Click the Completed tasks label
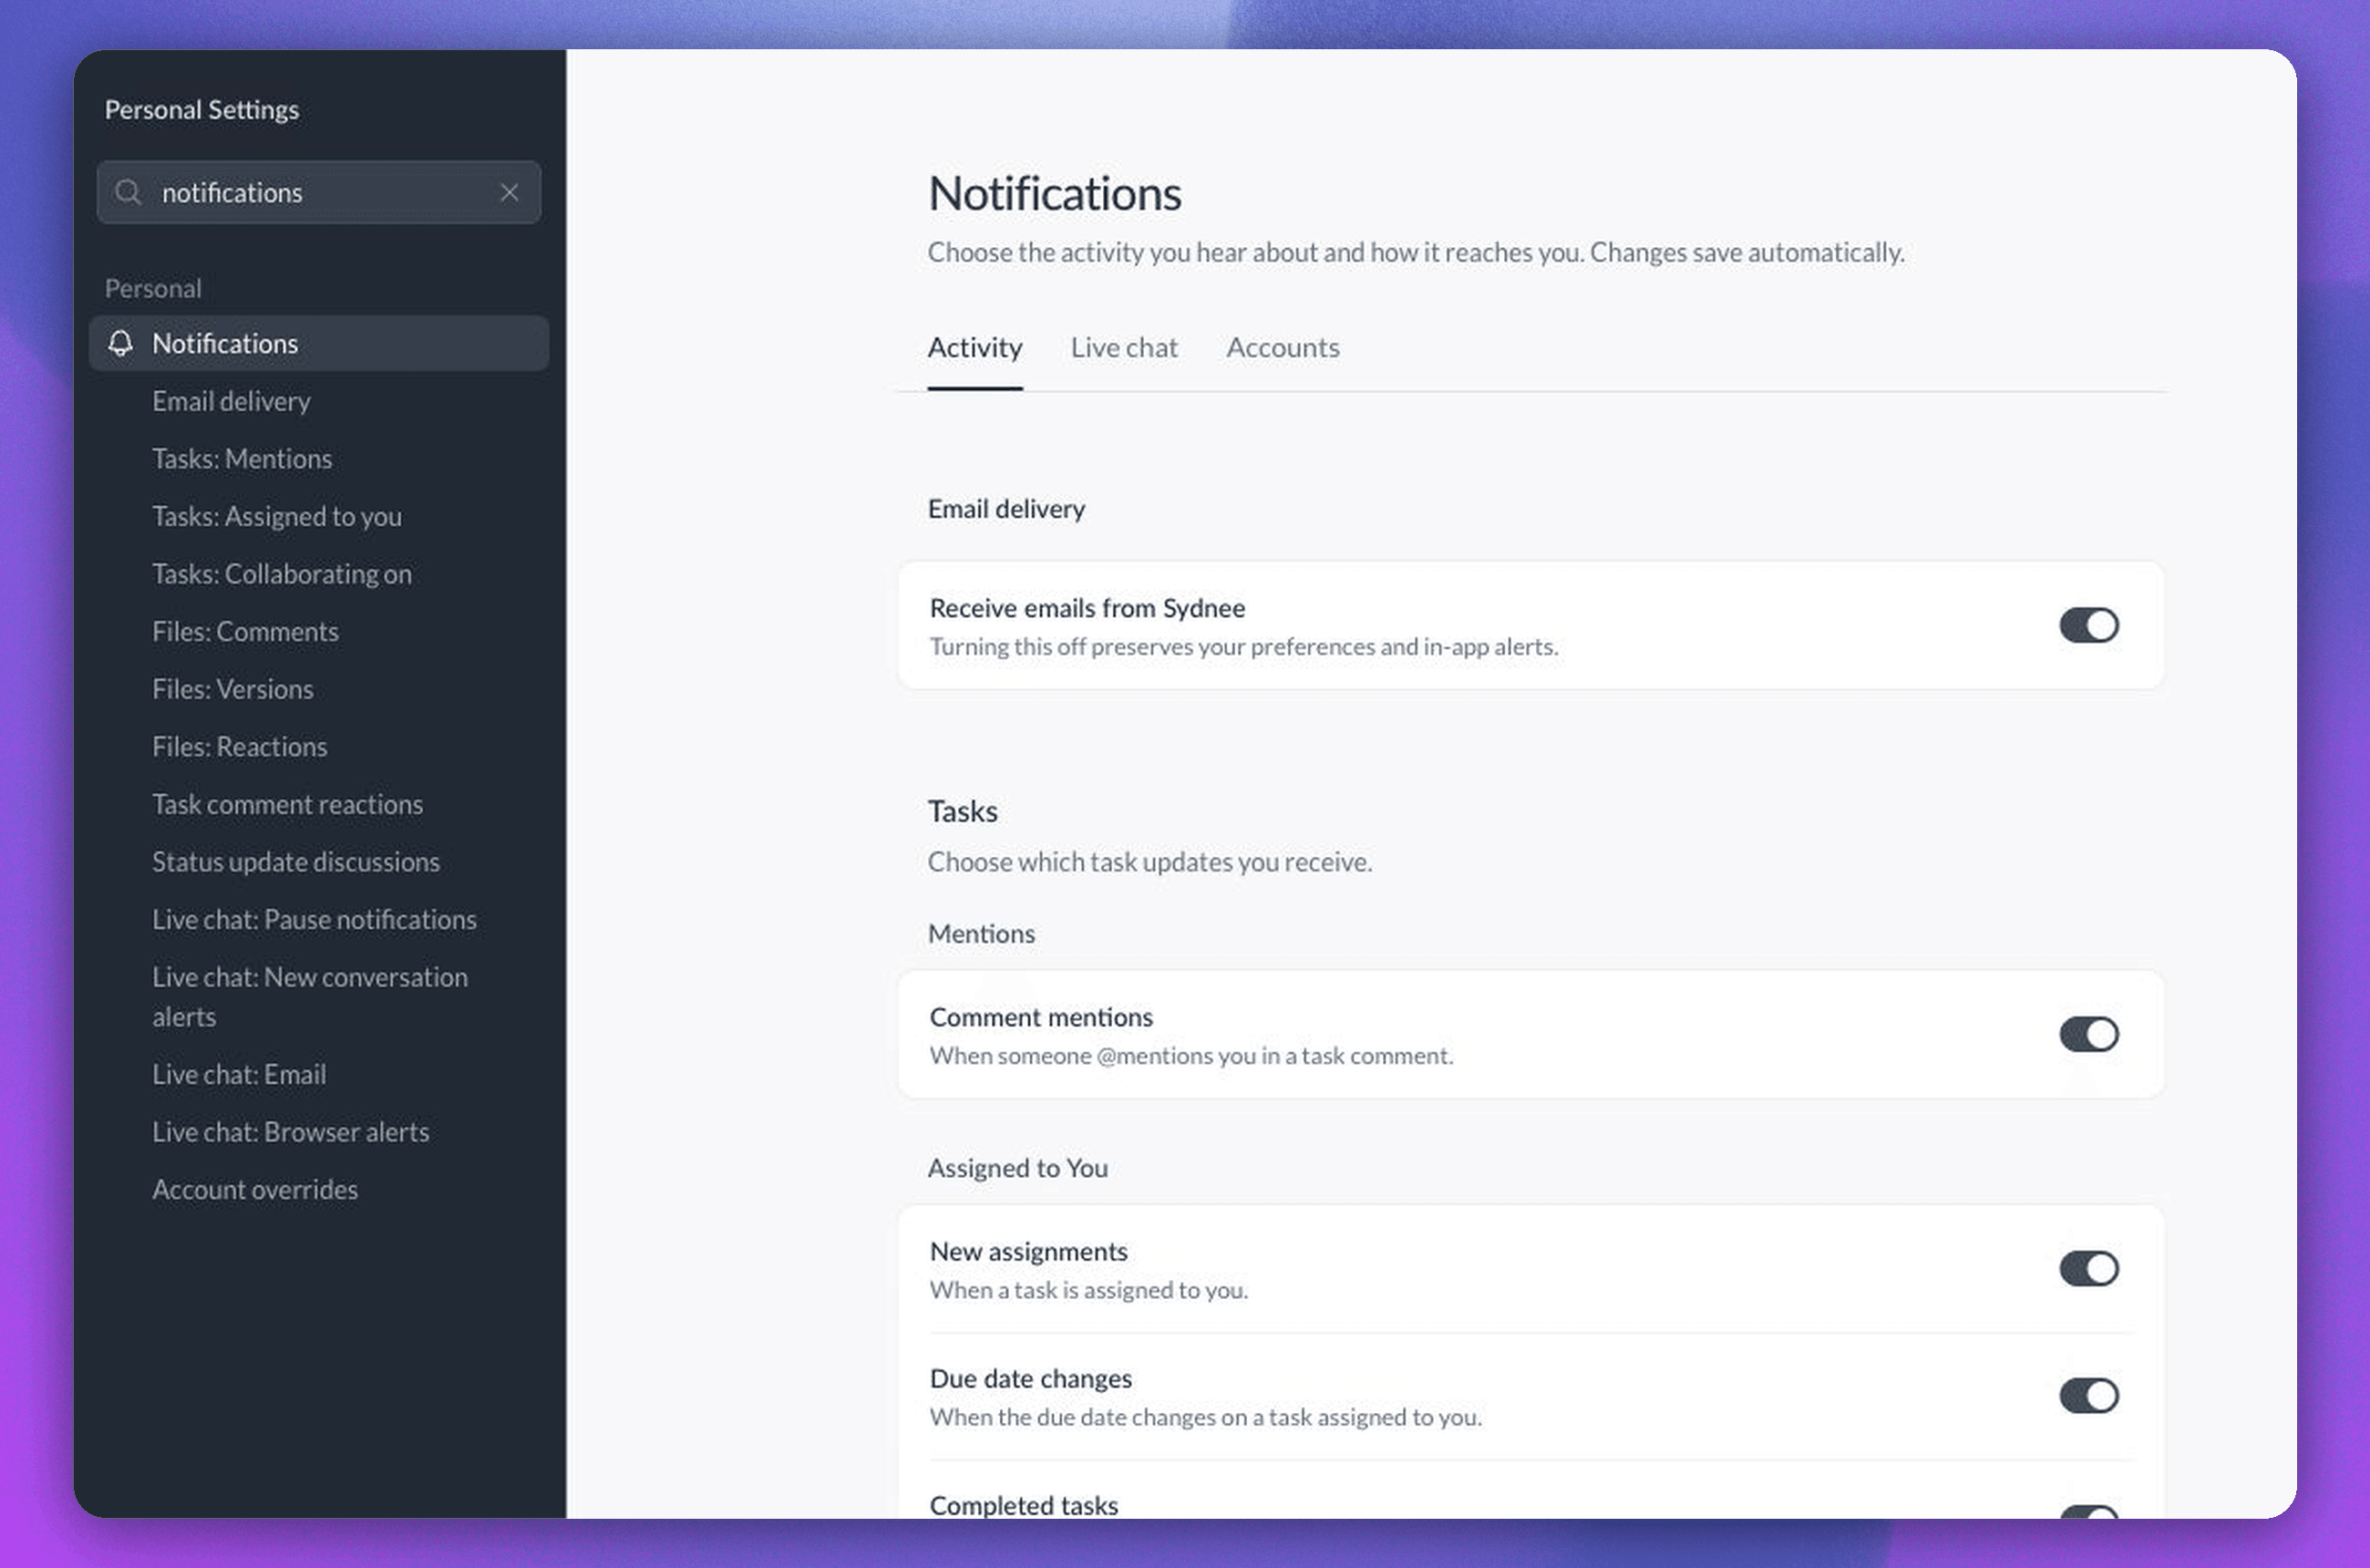The width and height of the screenshot is (2370, 1568). (1024, 1505)
